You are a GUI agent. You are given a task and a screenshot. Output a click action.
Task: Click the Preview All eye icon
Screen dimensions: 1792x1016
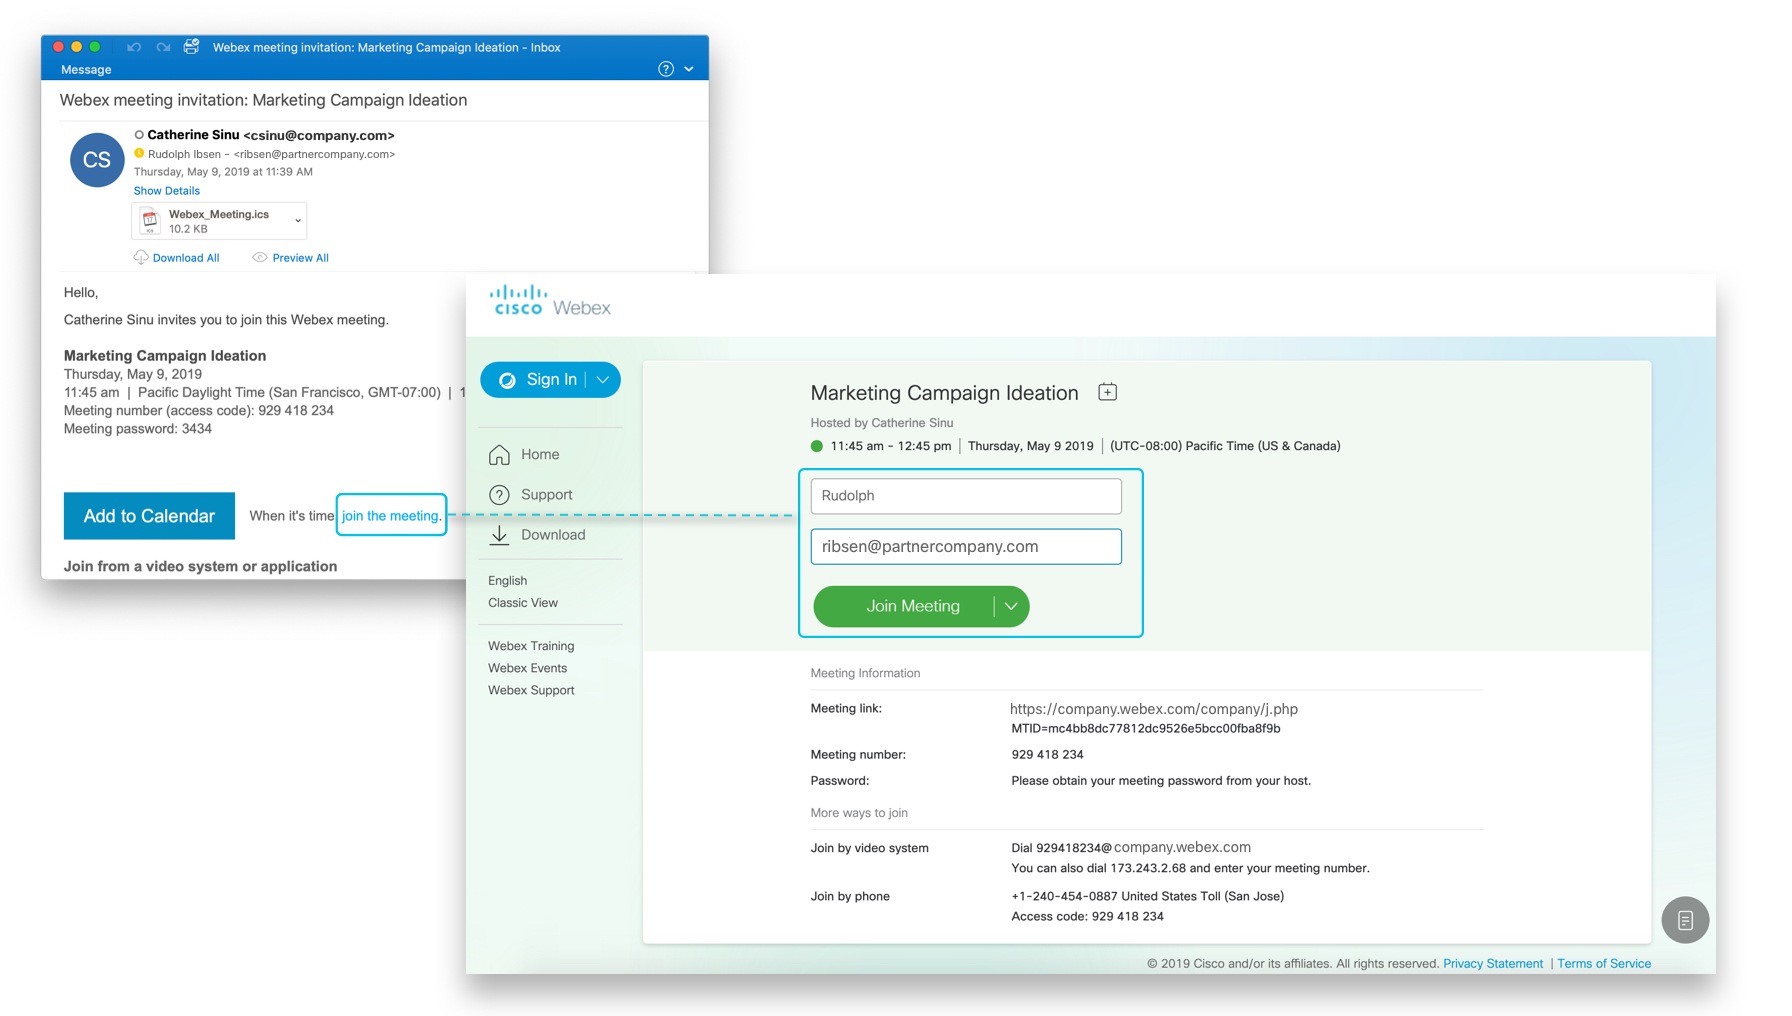point(260,258)
